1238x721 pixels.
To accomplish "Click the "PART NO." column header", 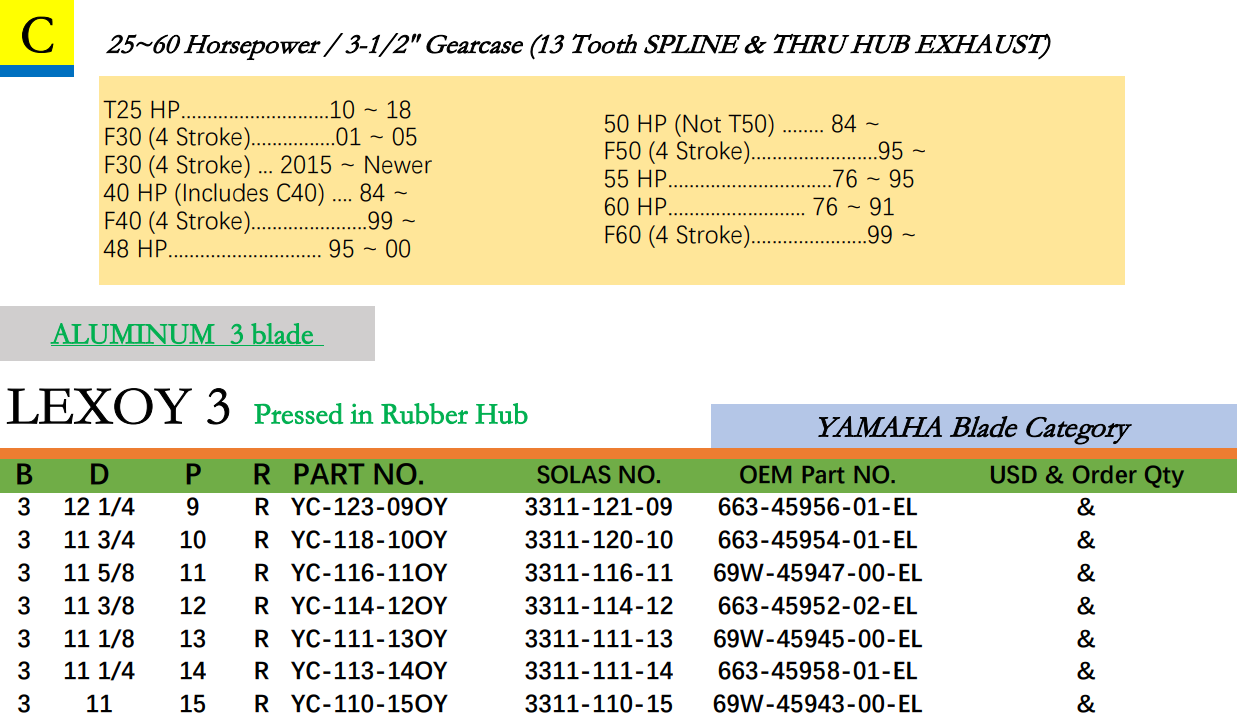I will pos(359,474).
